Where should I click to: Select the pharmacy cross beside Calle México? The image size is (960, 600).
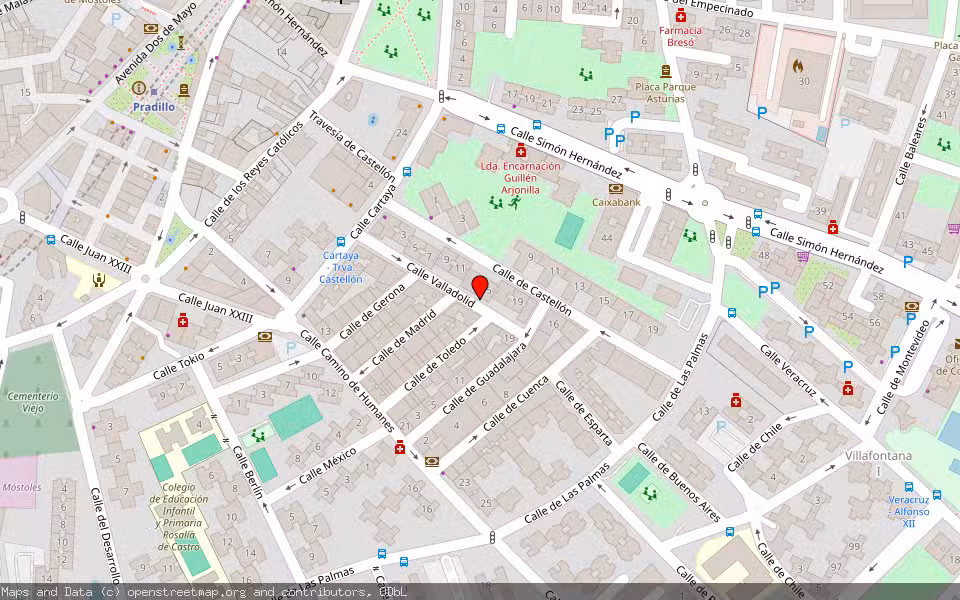398,448
